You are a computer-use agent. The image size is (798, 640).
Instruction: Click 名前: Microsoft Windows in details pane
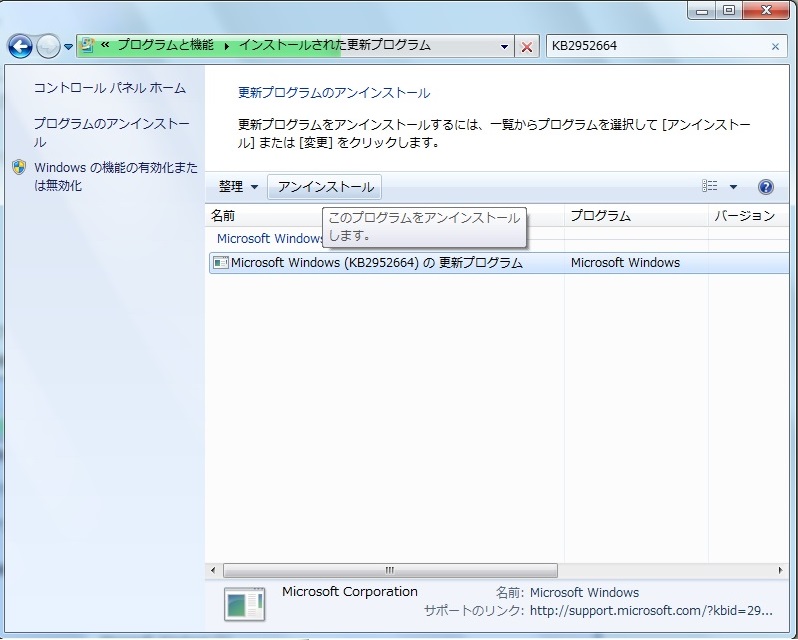pos(567,593)
